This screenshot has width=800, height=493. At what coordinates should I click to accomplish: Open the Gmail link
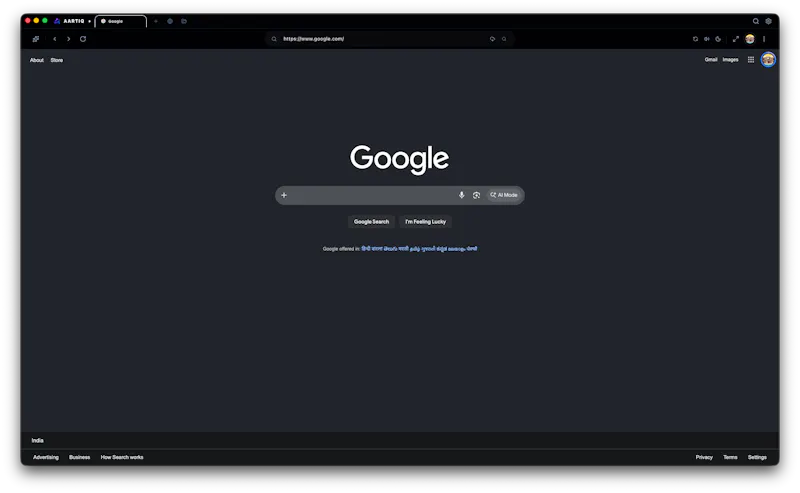pos(711,60)
